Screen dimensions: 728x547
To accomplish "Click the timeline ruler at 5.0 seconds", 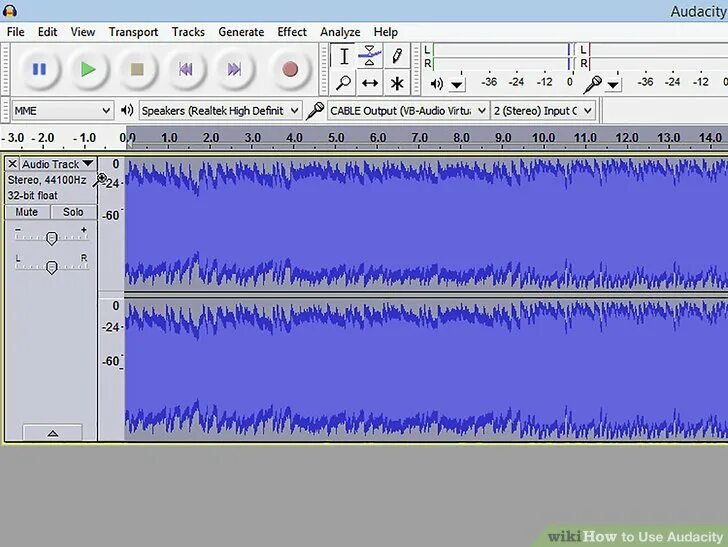I will (336, 138).
